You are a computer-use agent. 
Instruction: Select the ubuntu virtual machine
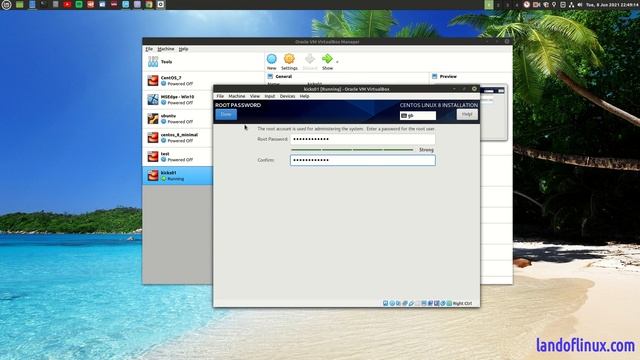(x=178, y=118)
